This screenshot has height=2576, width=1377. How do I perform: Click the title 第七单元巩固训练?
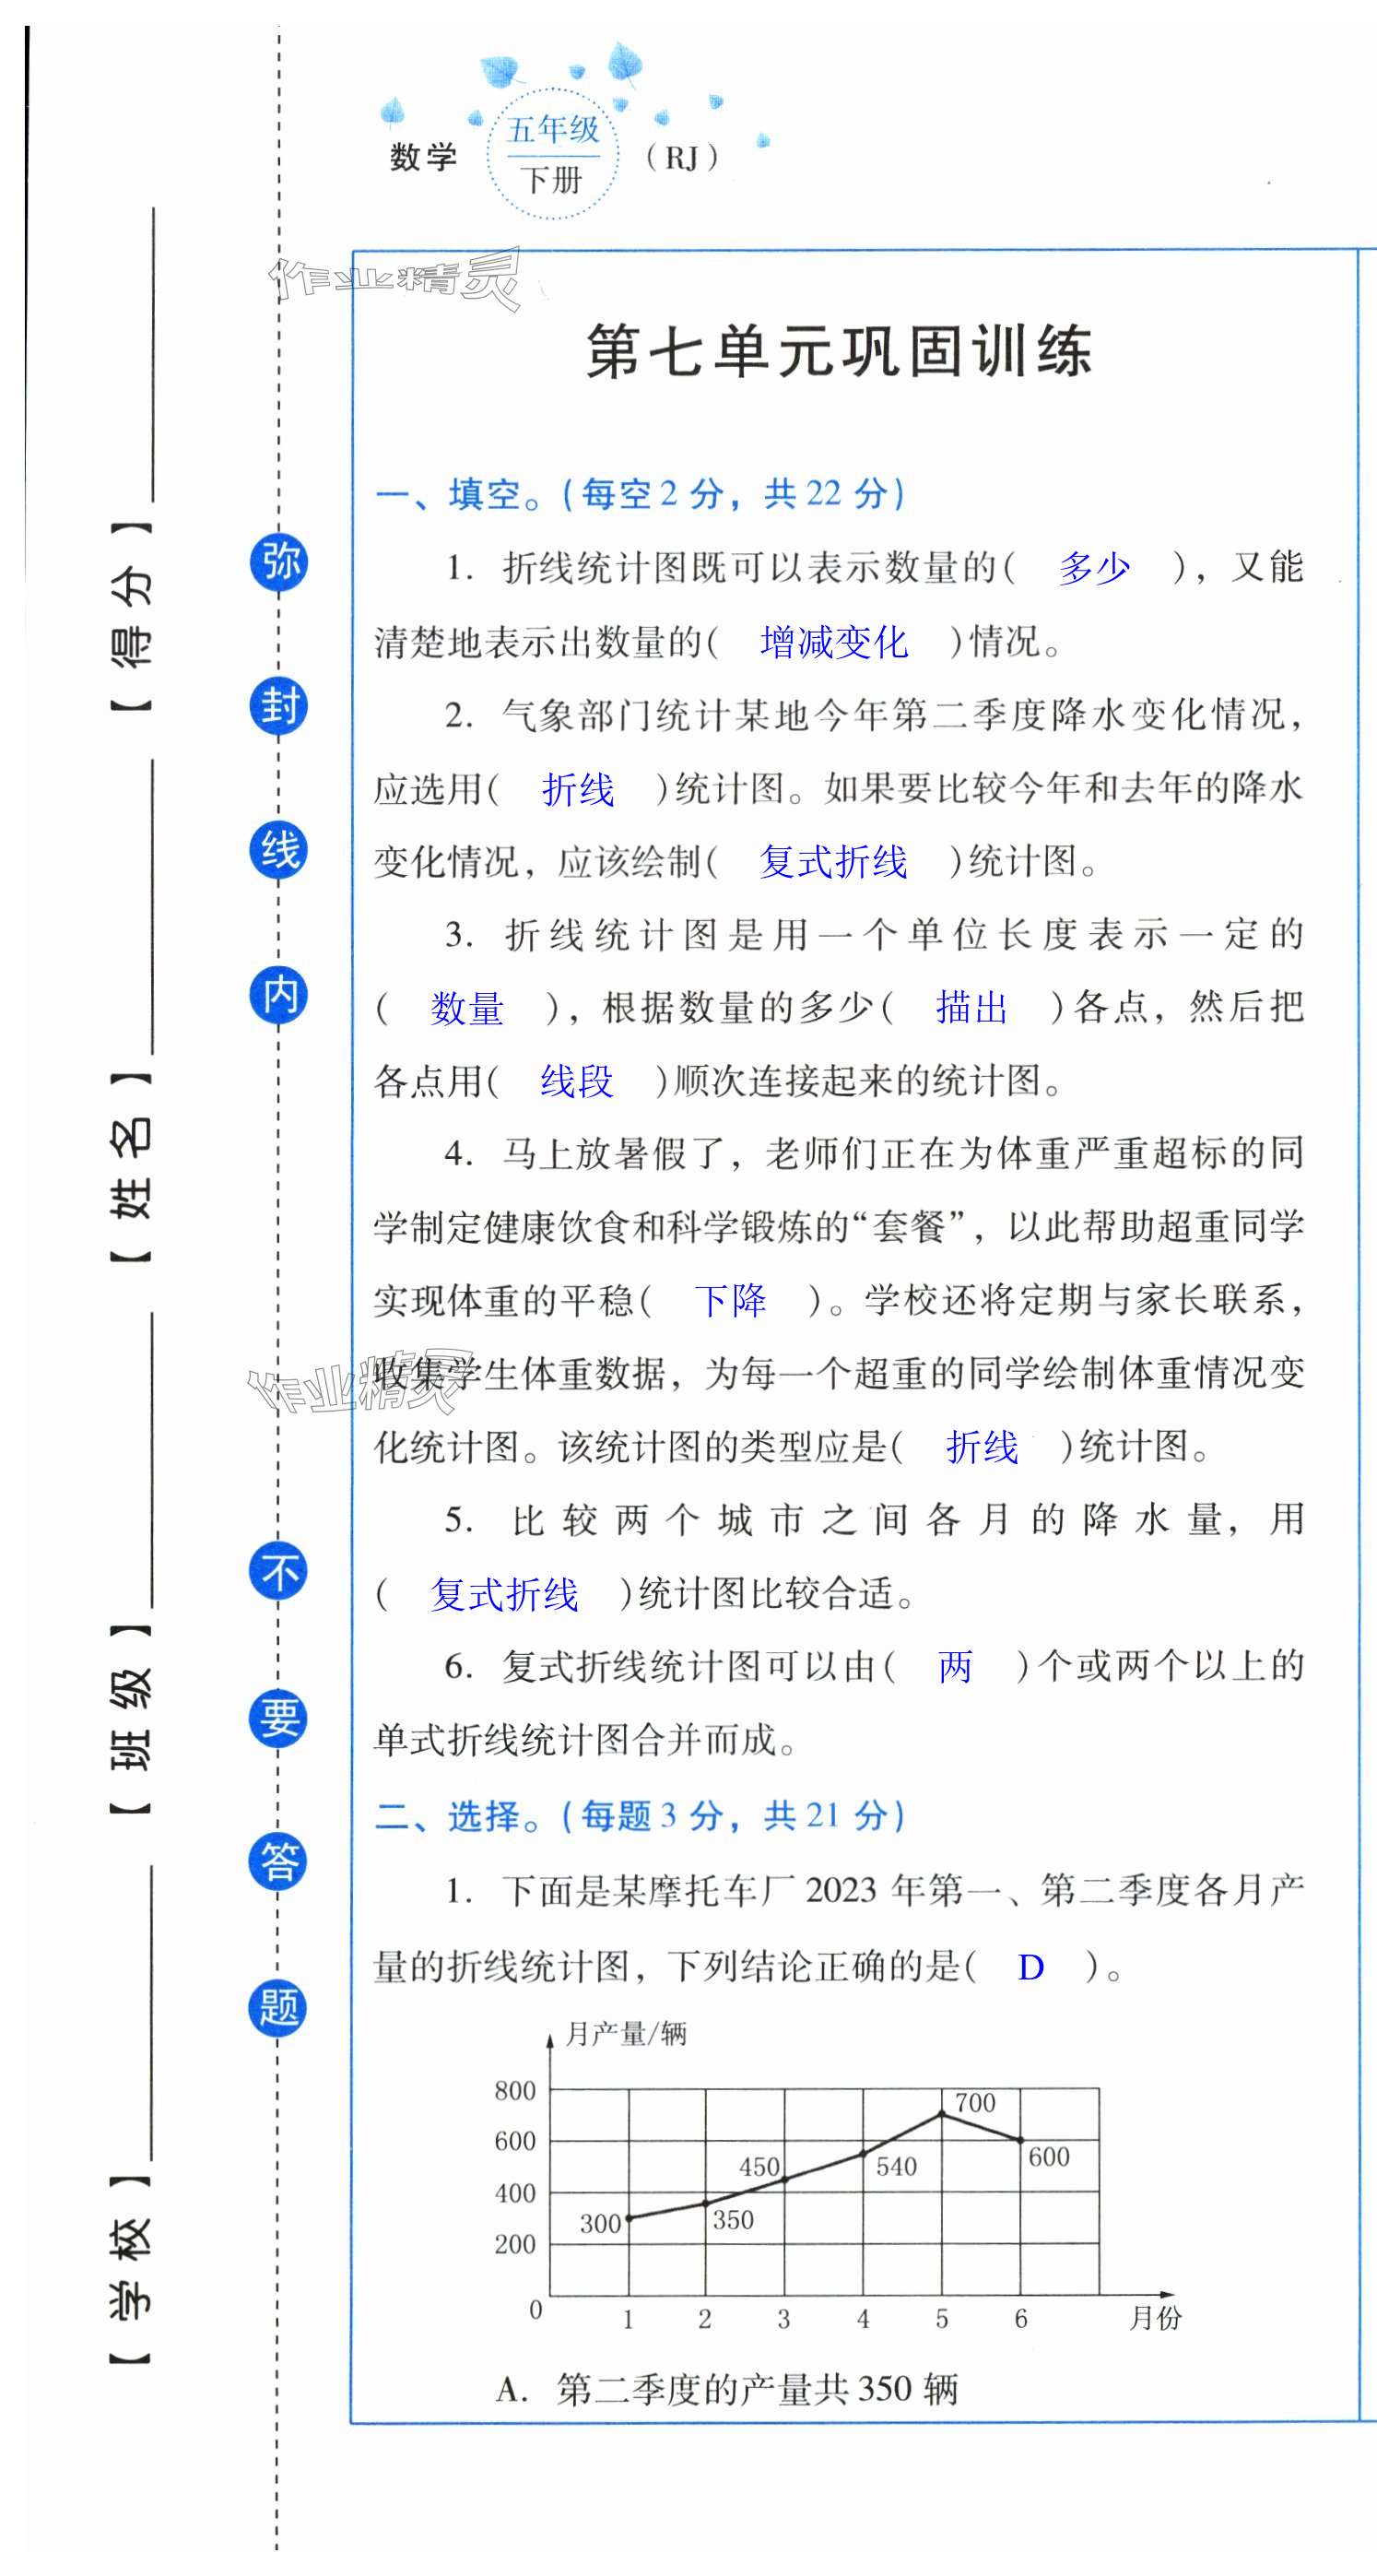(x=838, y=352)
